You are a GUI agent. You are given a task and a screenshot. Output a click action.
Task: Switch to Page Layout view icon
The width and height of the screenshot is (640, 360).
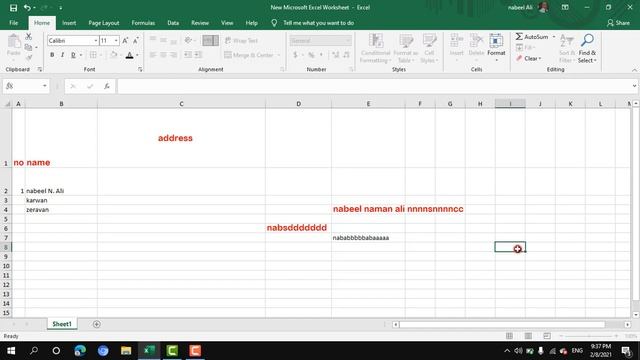(x=528, y=336)
